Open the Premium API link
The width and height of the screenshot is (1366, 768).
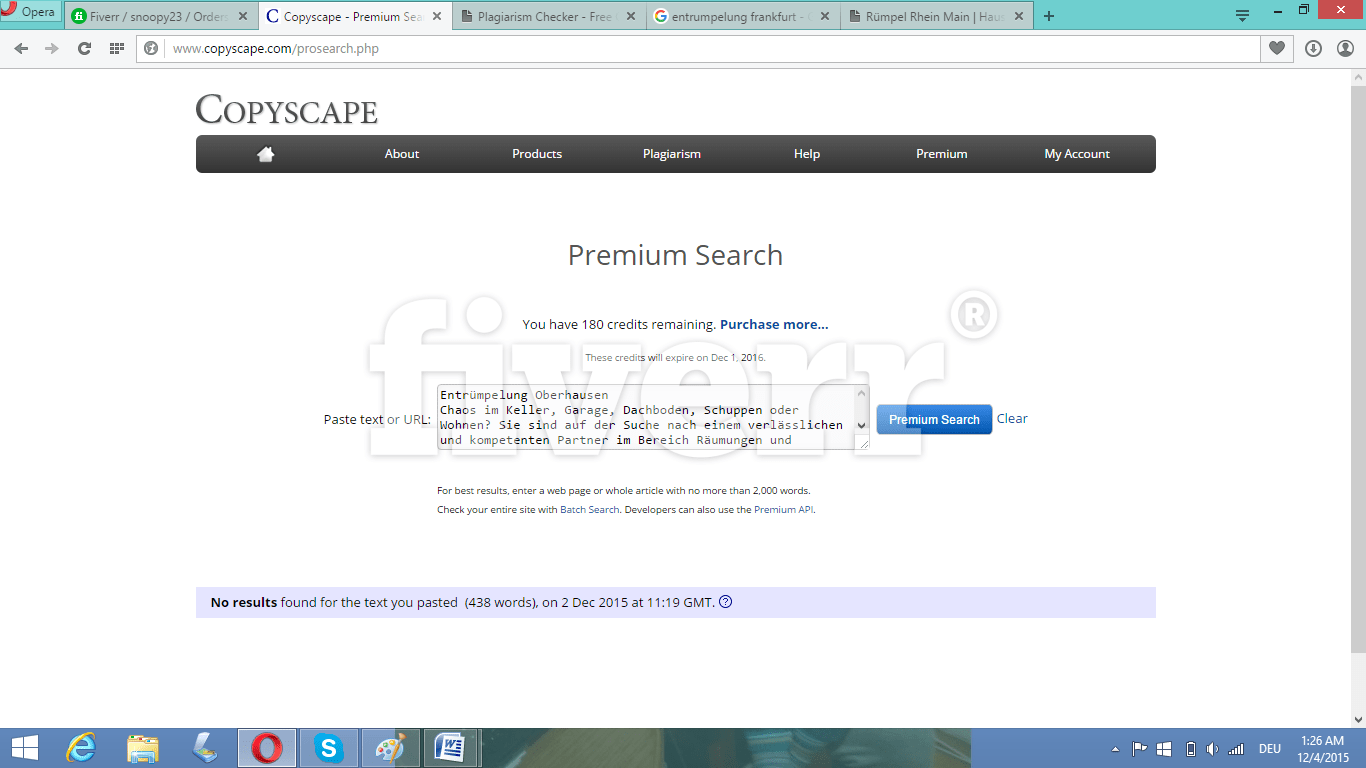click(784, 510)
